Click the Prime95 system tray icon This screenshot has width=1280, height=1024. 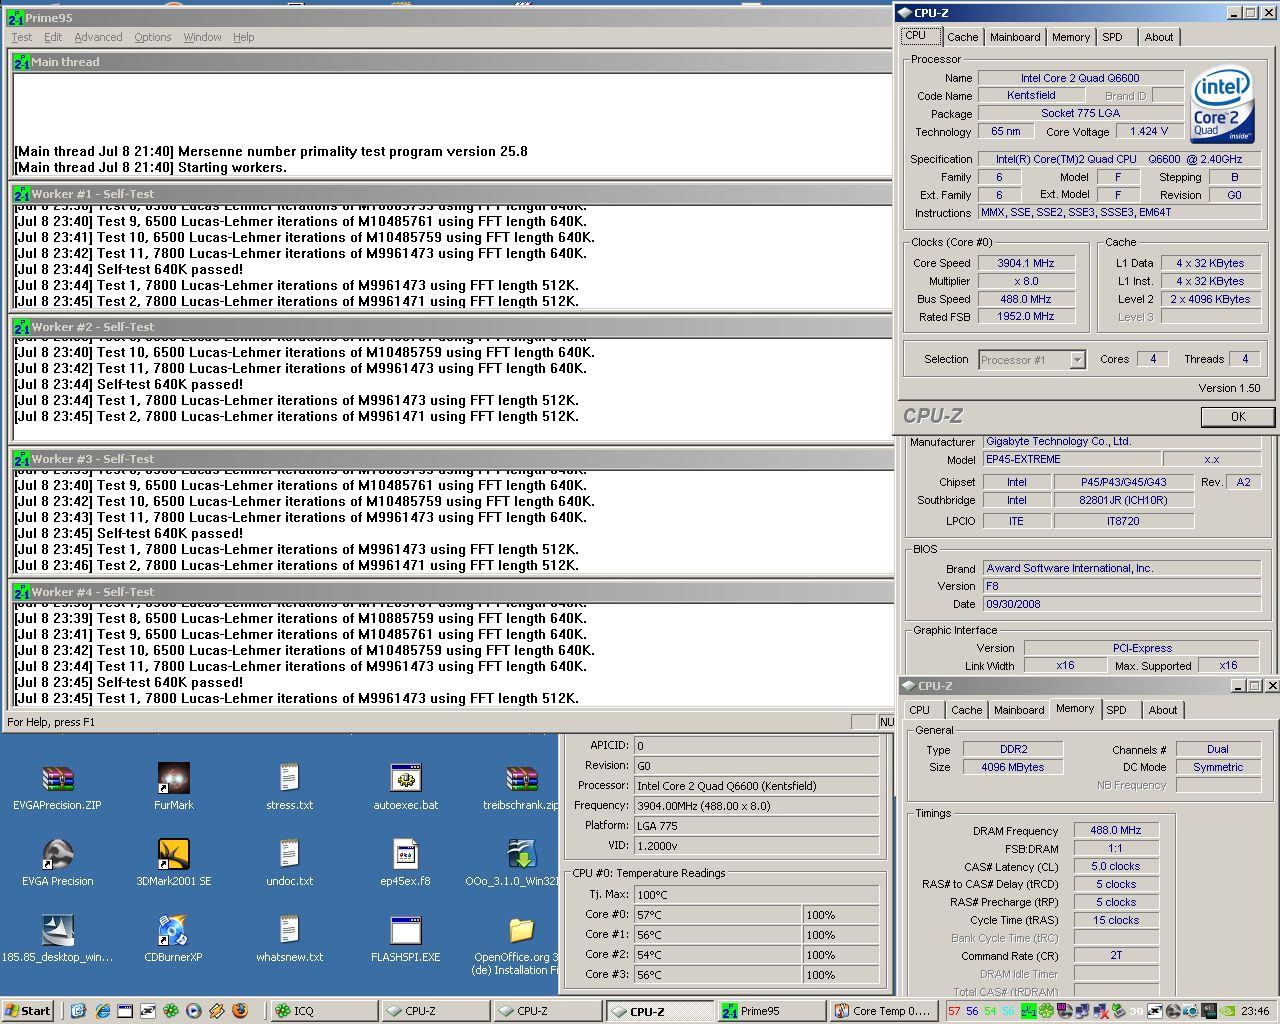(x=1028, y=1011)
